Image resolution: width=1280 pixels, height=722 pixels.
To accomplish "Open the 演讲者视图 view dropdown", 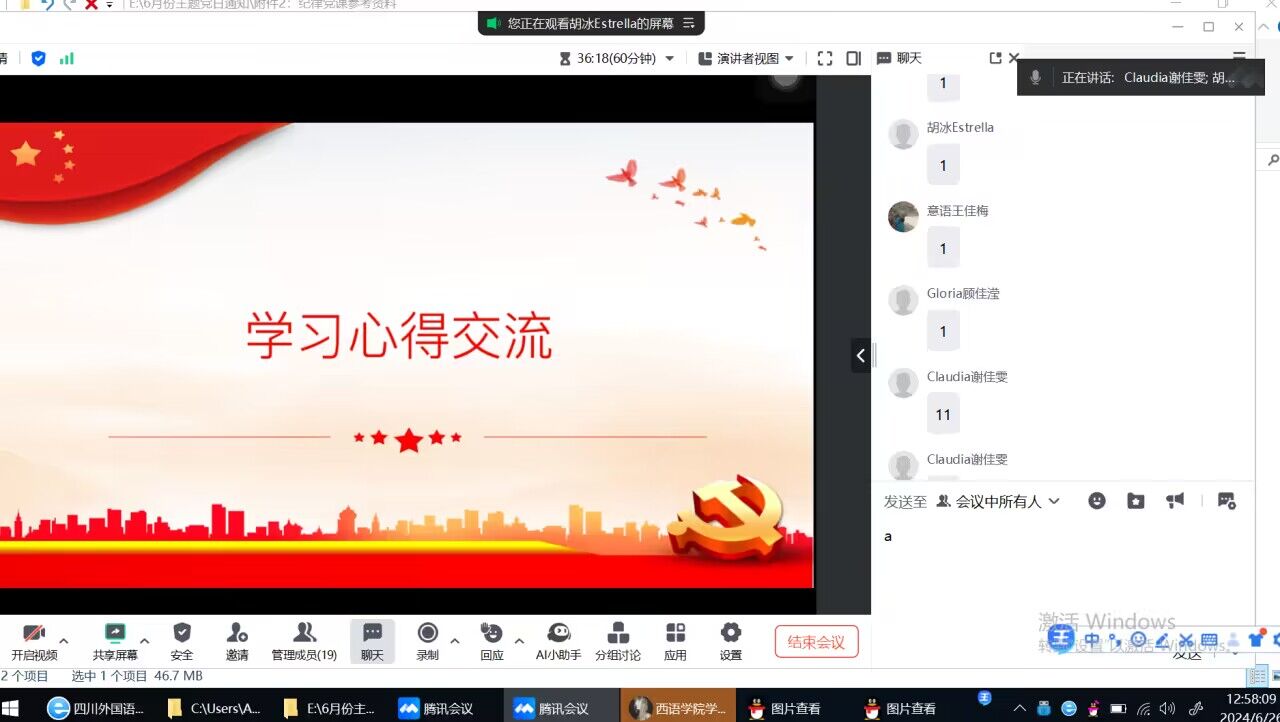I will click(745, 58).
